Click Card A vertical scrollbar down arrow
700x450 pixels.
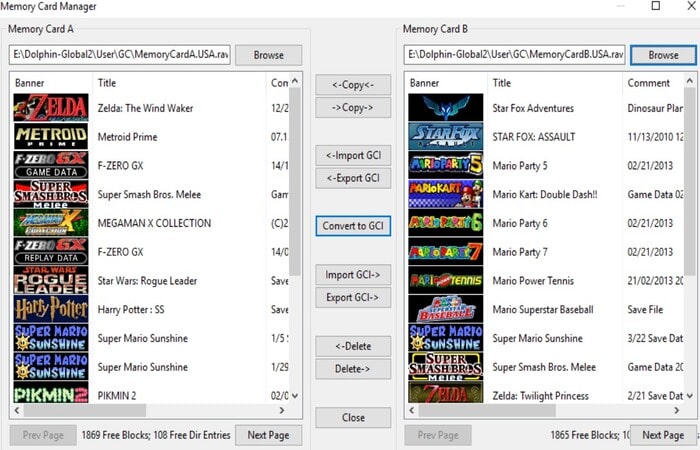coord(295,396)
